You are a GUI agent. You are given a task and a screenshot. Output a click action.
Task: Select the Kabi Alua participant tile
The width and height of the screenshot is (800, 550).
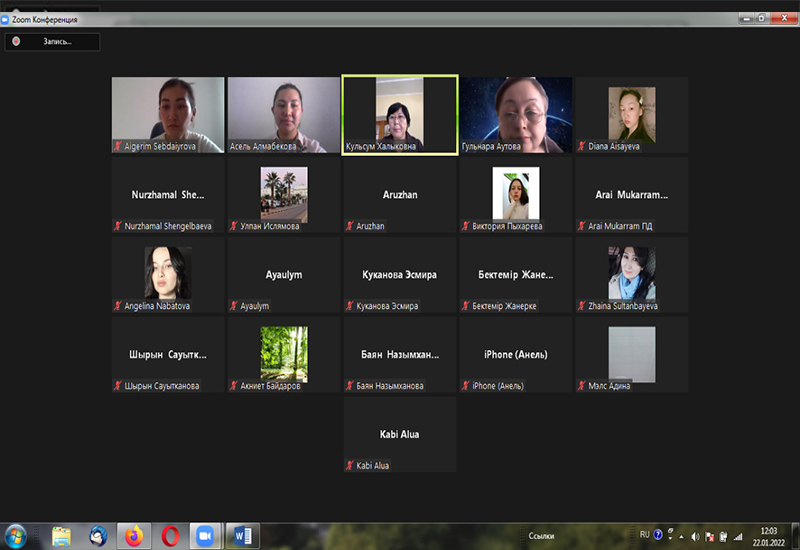(x=400, y=435)
